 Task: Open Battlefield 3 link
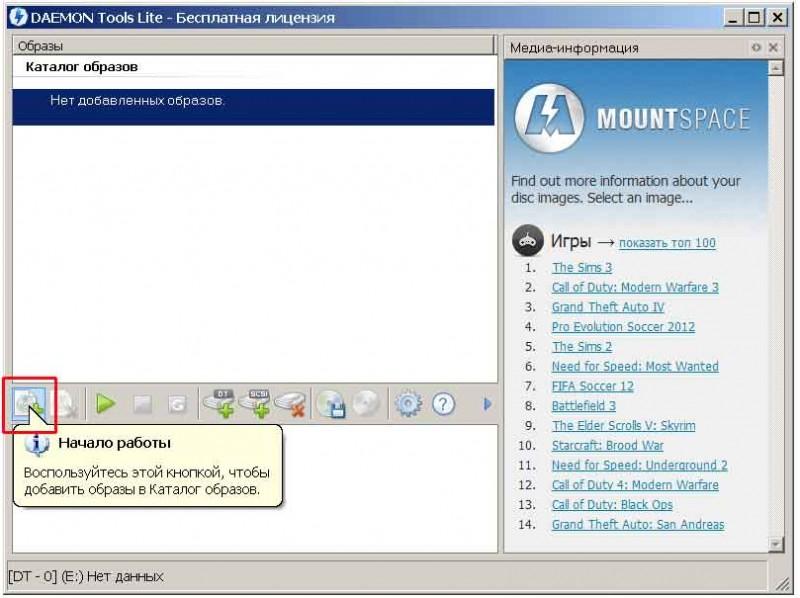[584, 406]
